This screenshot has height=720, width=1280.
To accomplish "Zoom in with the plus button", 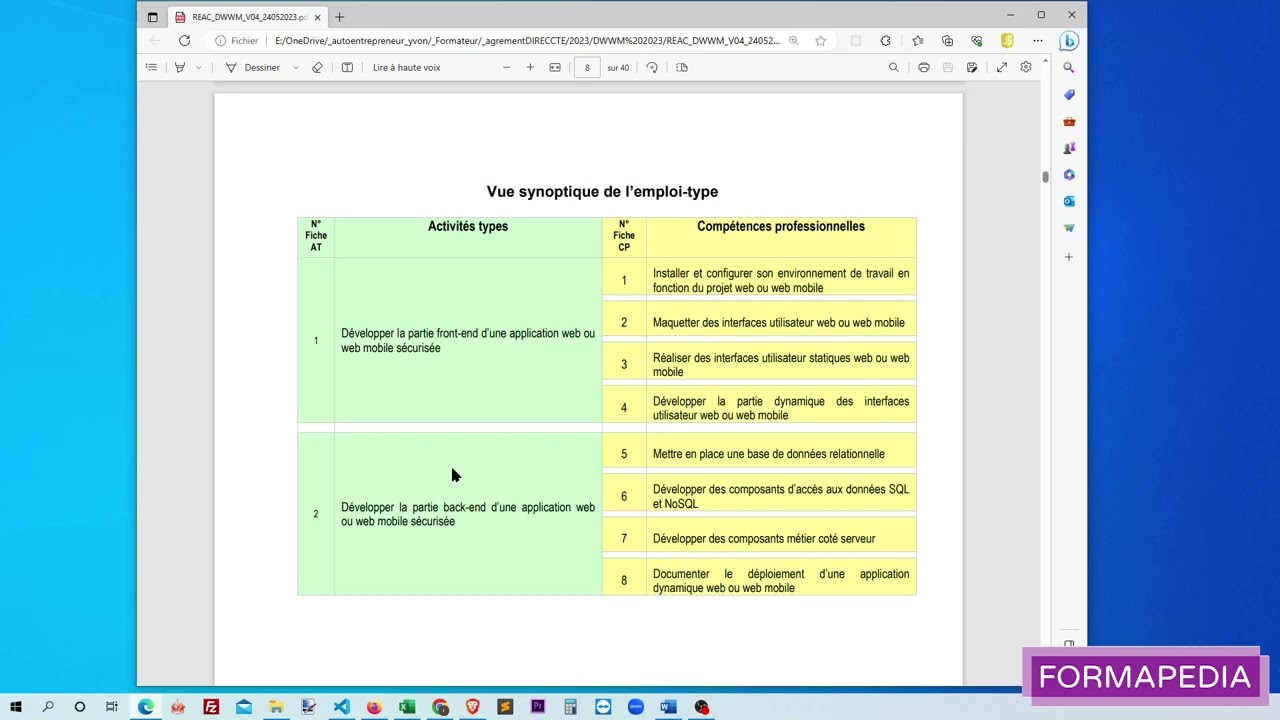I will pyautogui.click(x=530, y=67).
